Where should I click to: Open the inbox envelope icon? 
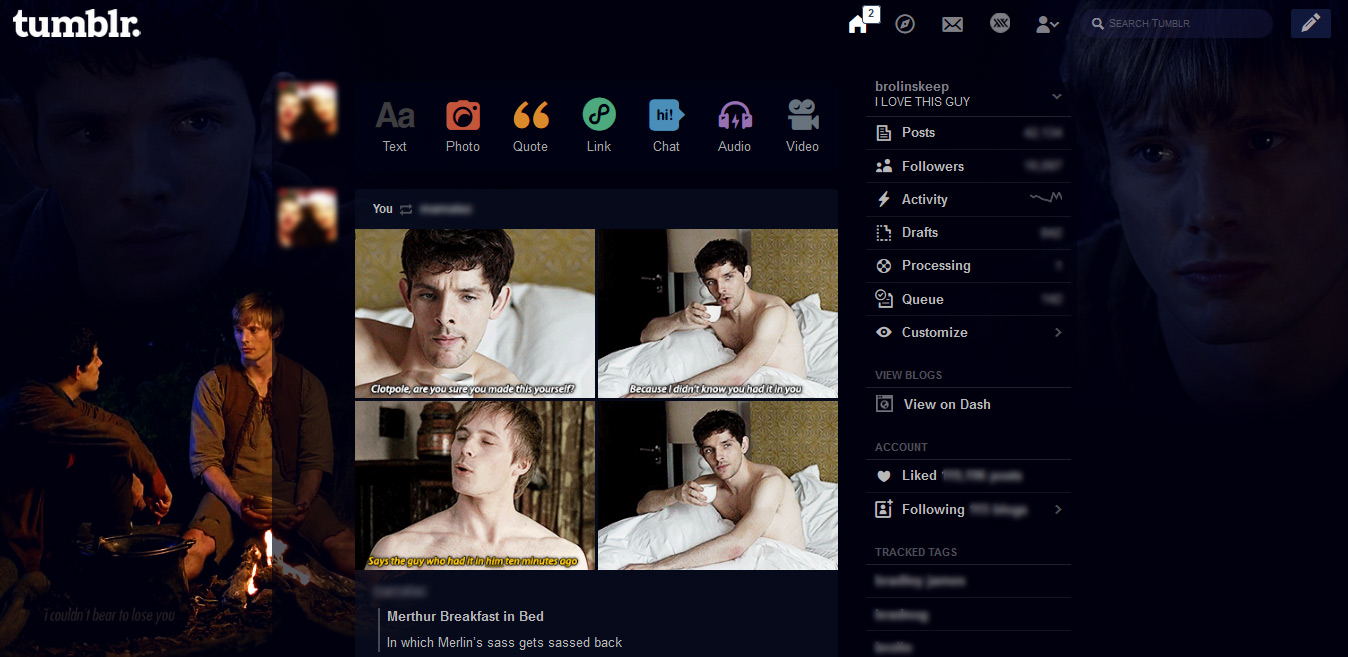point(952,24)
